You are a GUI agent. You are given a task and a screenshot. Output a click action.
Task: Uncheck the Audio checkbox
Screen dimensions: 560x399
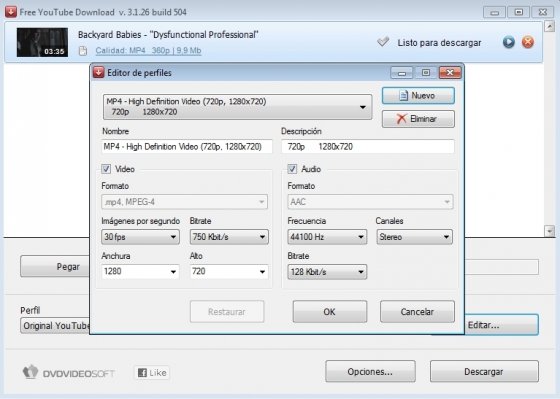click(292, 169)
